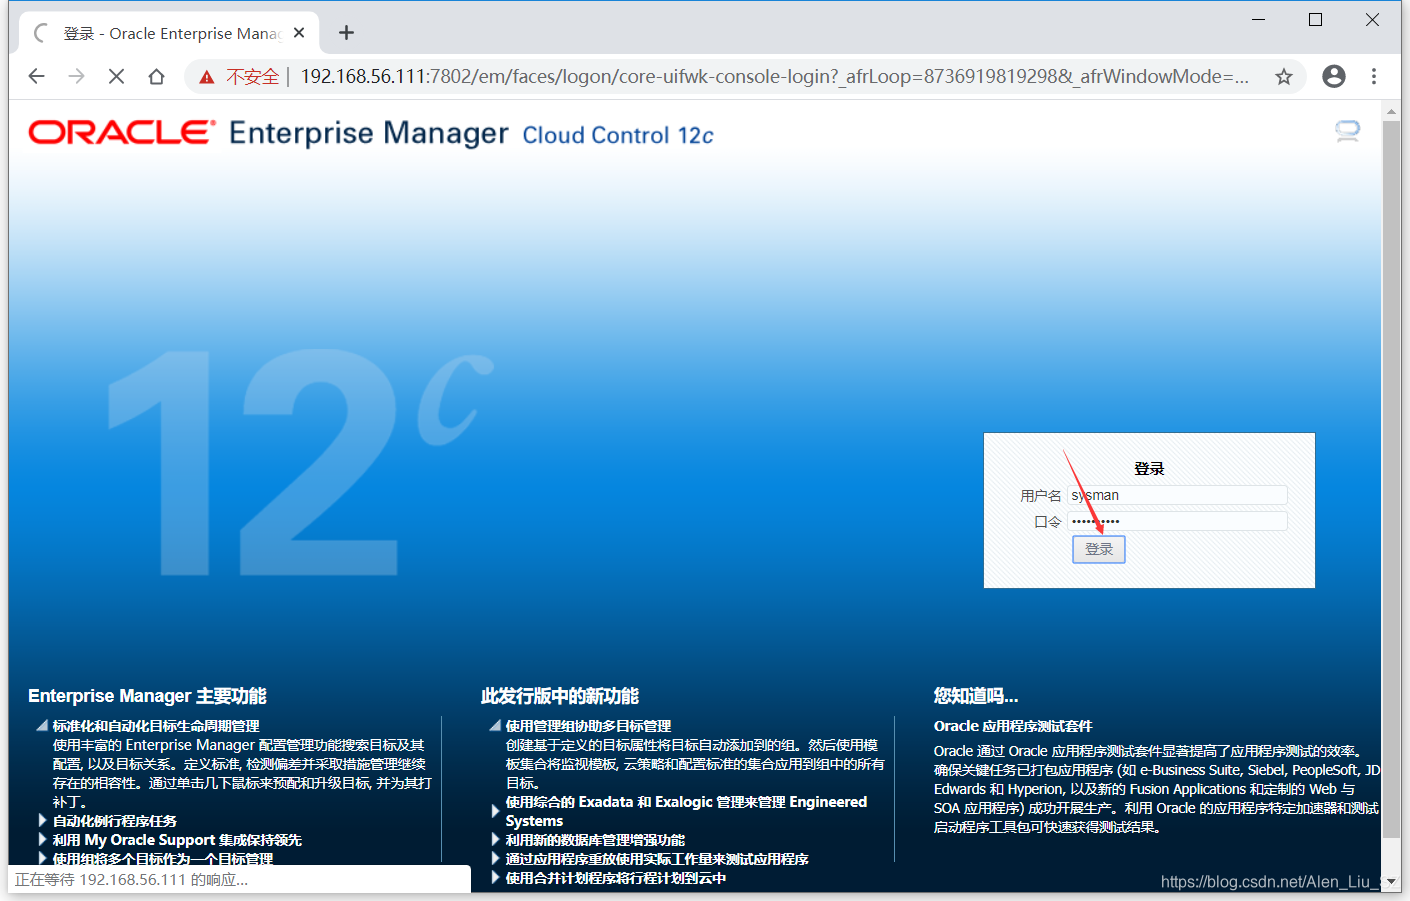The height and width of the screenshot is (901, 1410).
Task: Click the Oracle 应用程序测试套件 title
Action: click(1013, 726)
